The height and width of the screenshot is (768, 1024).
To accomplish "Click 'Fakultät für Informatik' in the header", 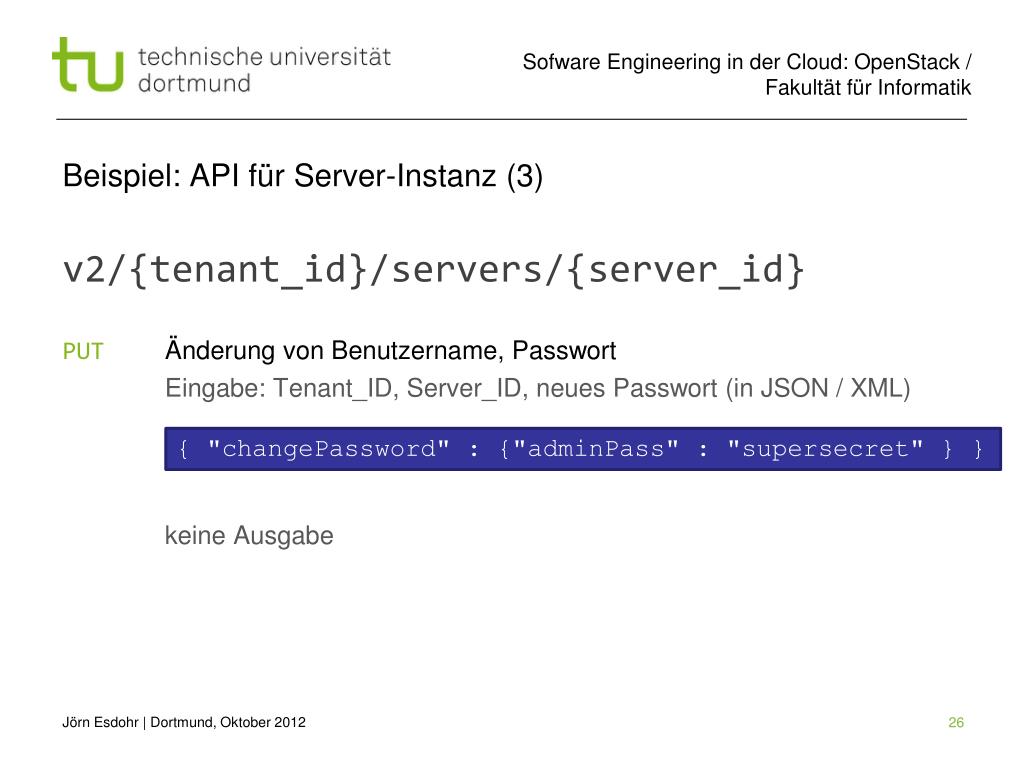I will (x=868, y=88).
